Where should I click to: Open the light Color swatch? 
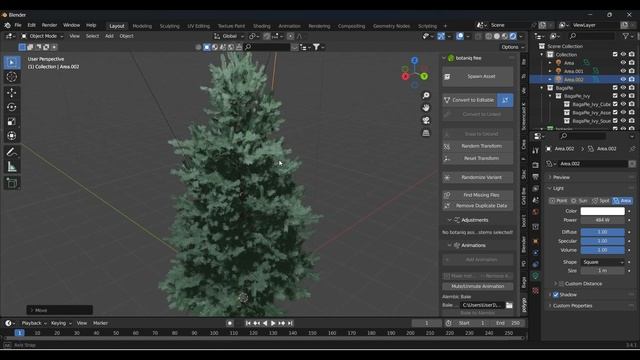(x=602, y=211)
